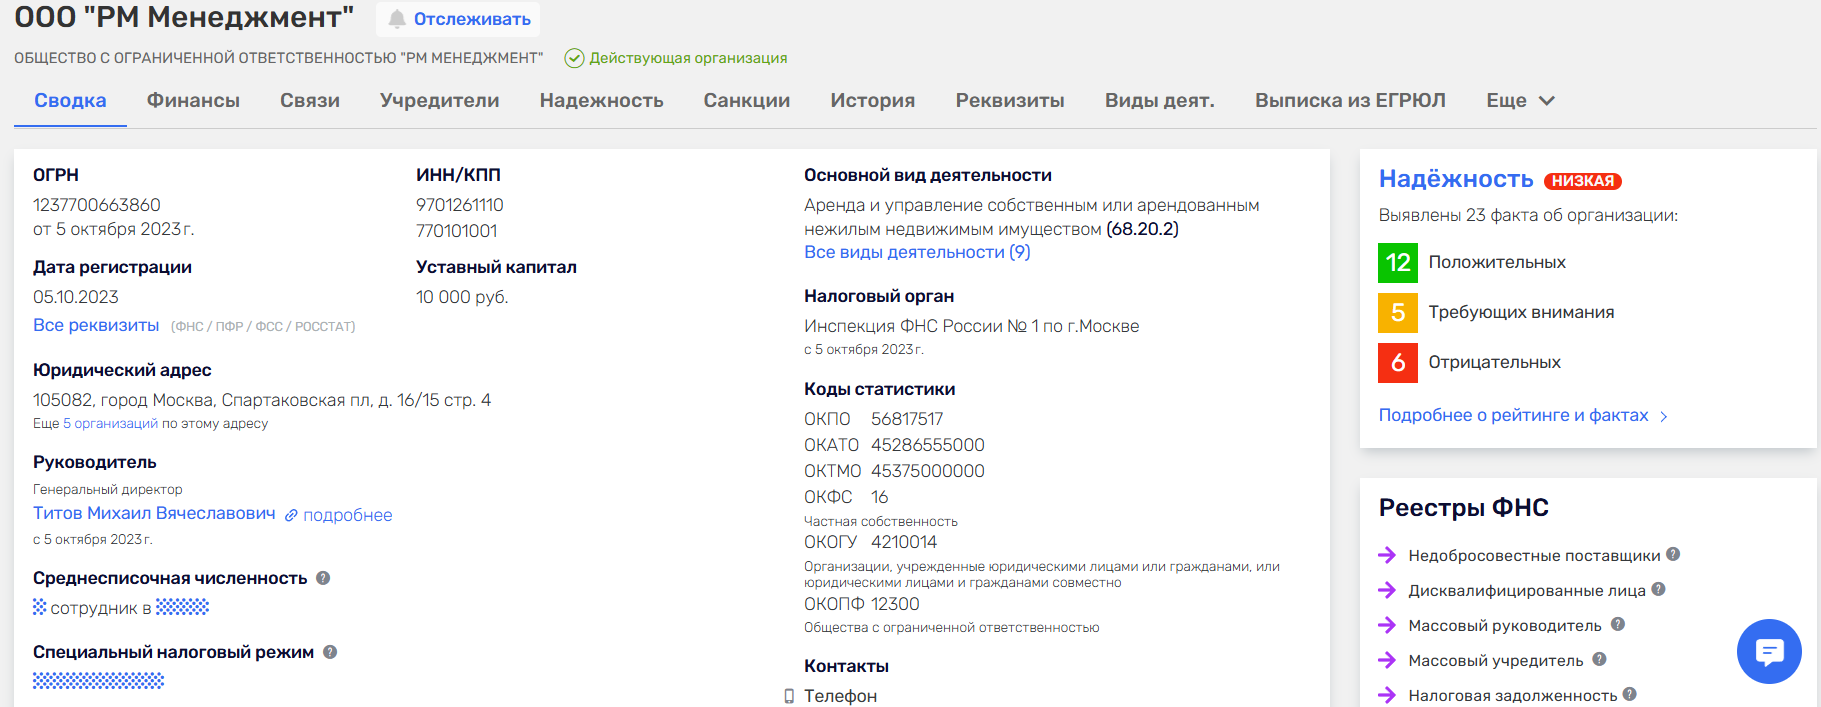The width and height of the screenshot is (1821, 707).
Task: Click the red 6 negative facts badge
Action: (1397, 363)
